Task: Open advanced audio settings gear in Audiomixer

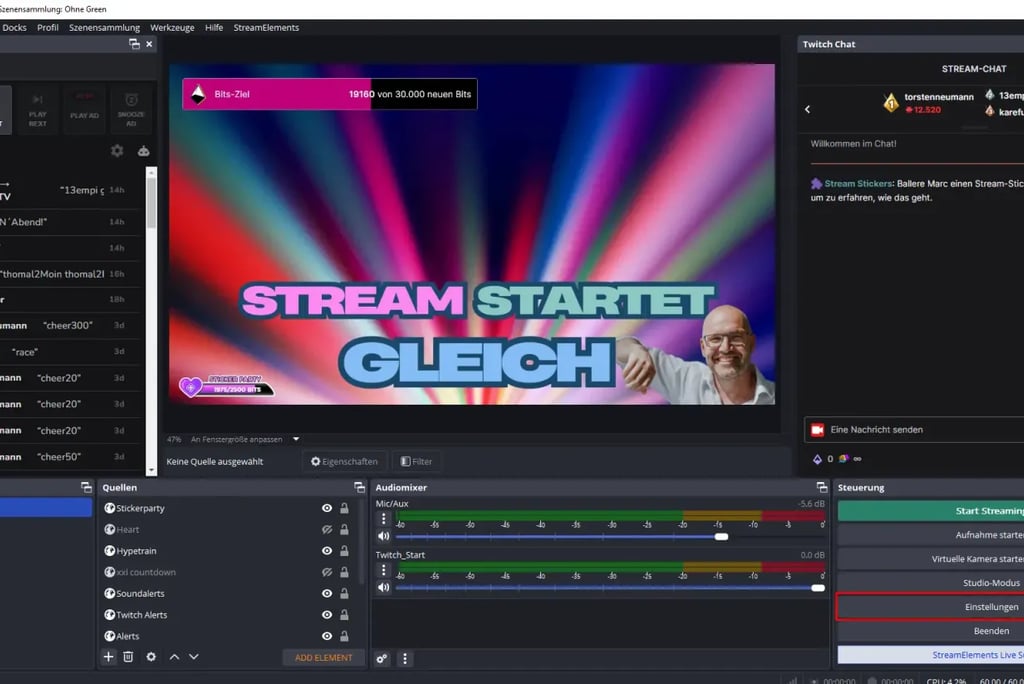Action: pos(381,659)
